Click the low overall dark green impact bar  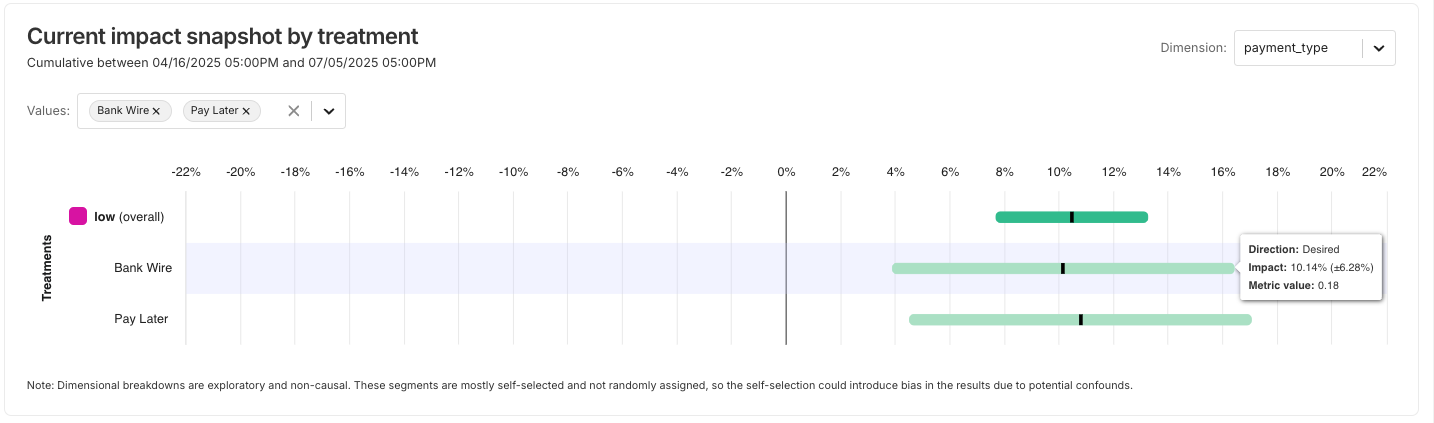(x=1030, y=217)
